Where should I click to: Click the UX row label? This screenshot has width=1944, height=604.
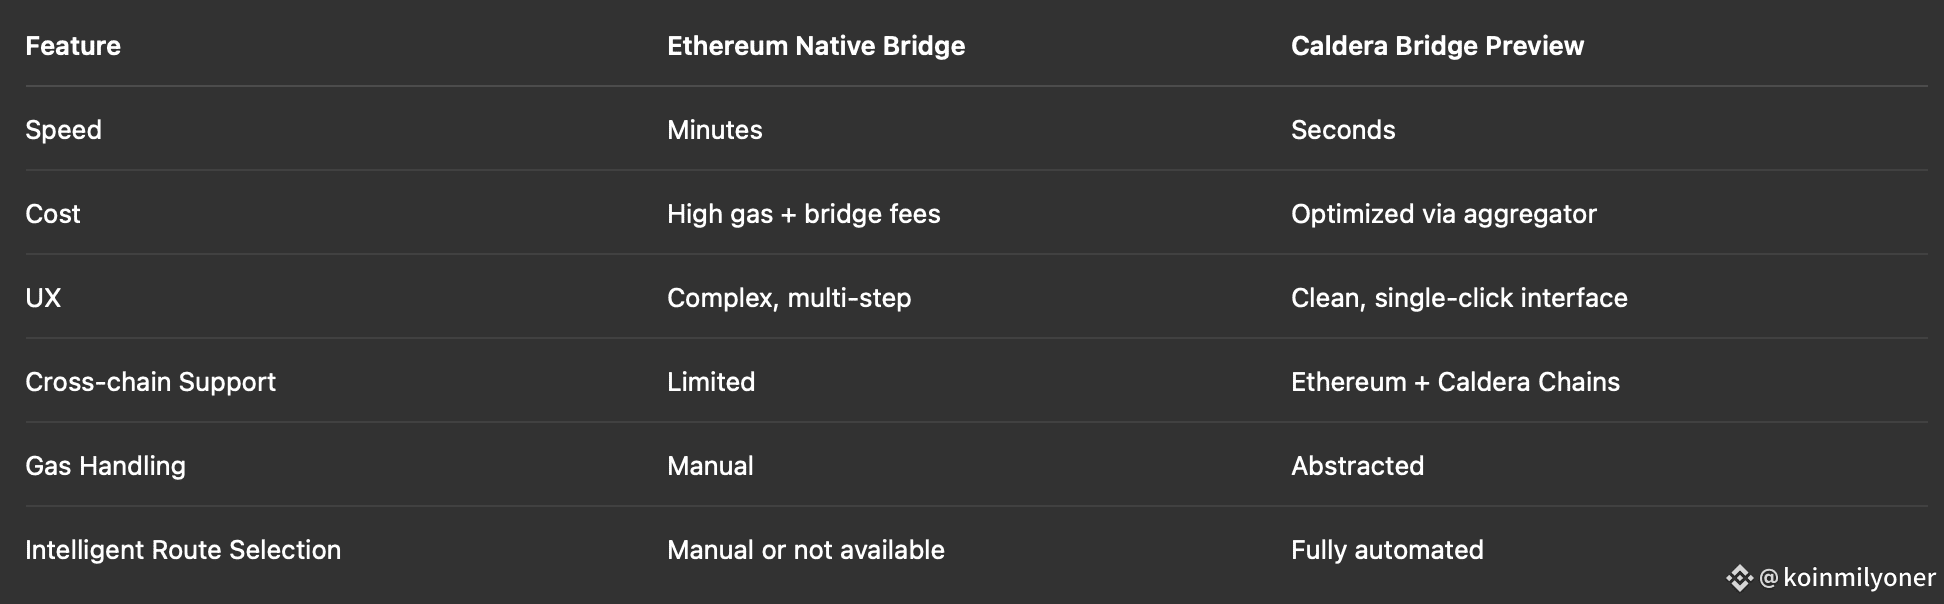tap(43, 298)
